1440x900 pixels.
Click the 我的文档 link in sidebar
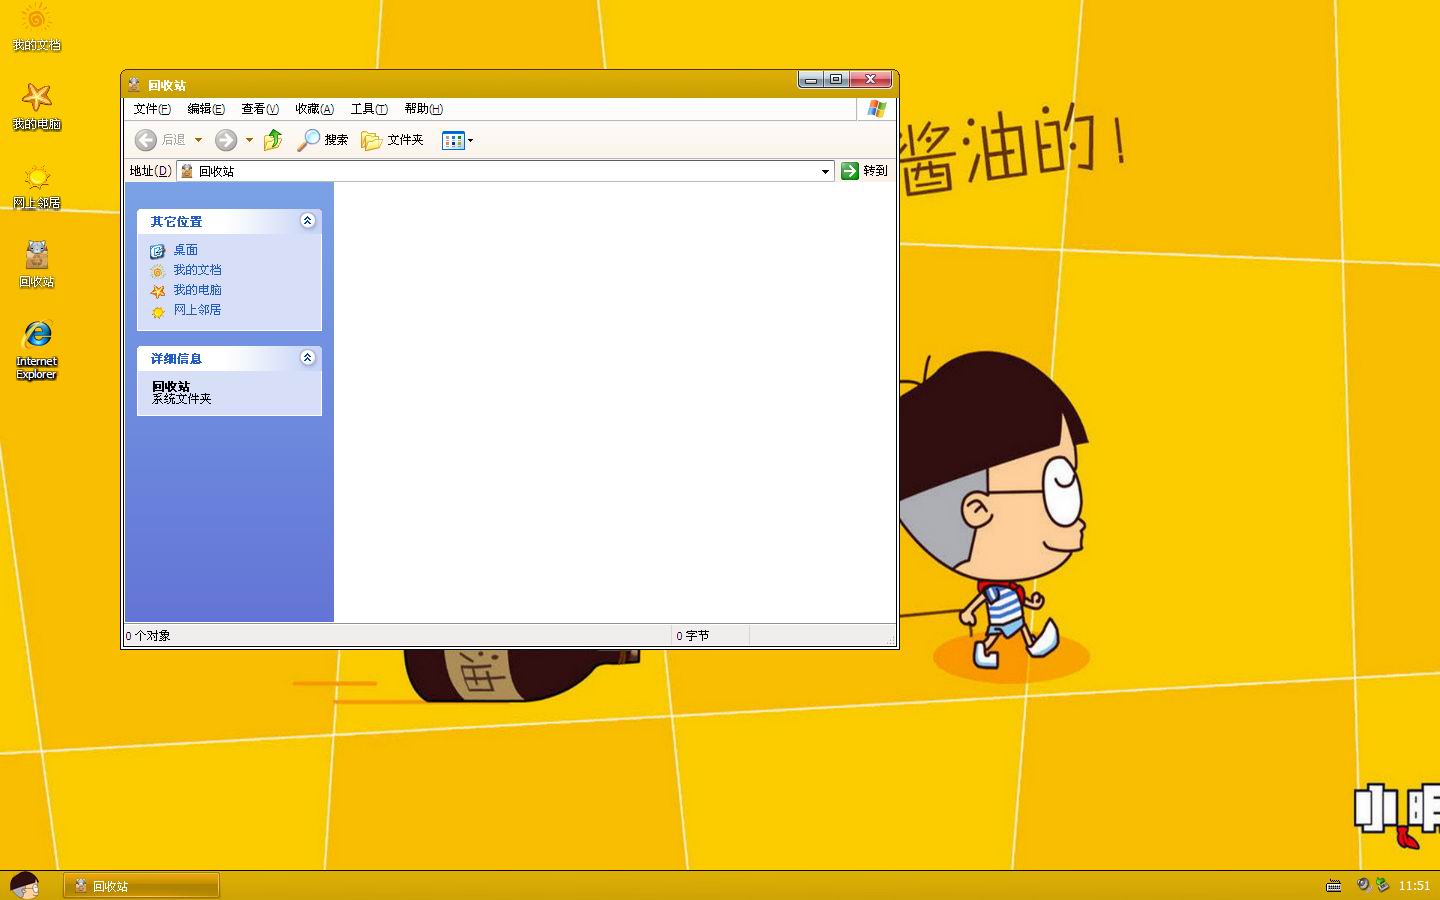[x=197, y=270]
